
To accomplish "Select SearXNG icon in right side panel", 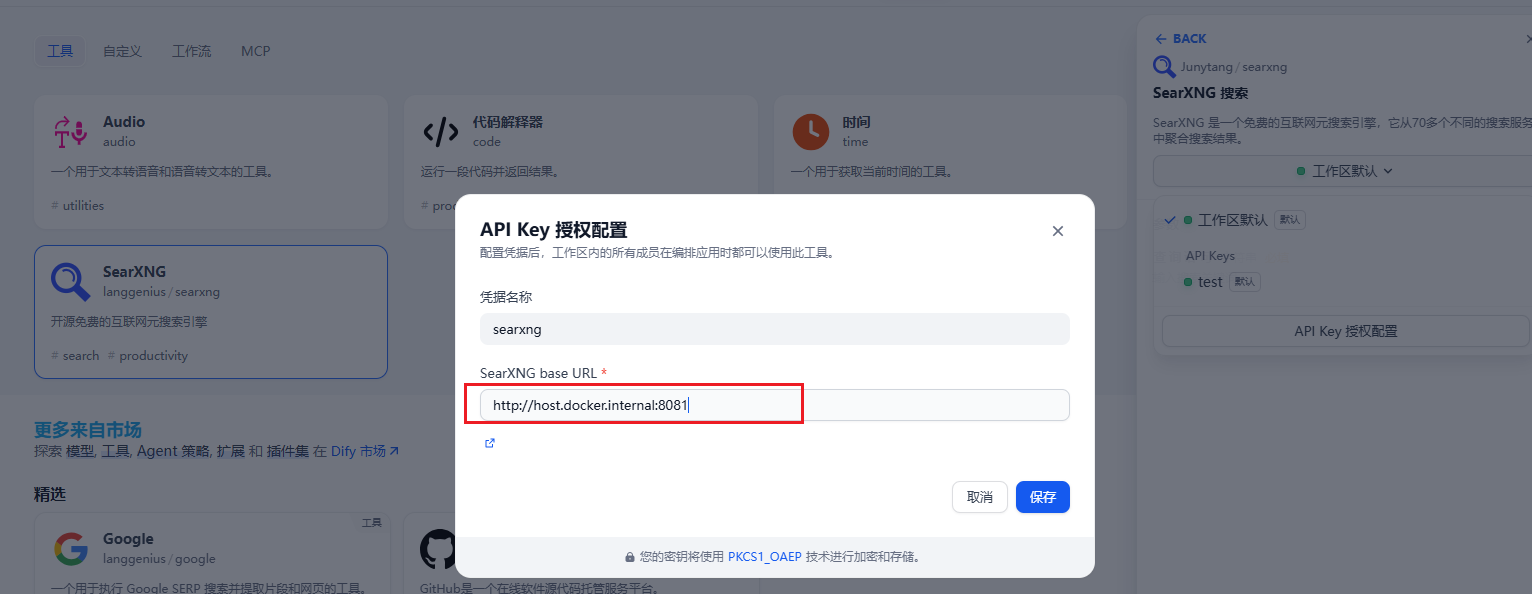I will click(x=1164, y=67).
